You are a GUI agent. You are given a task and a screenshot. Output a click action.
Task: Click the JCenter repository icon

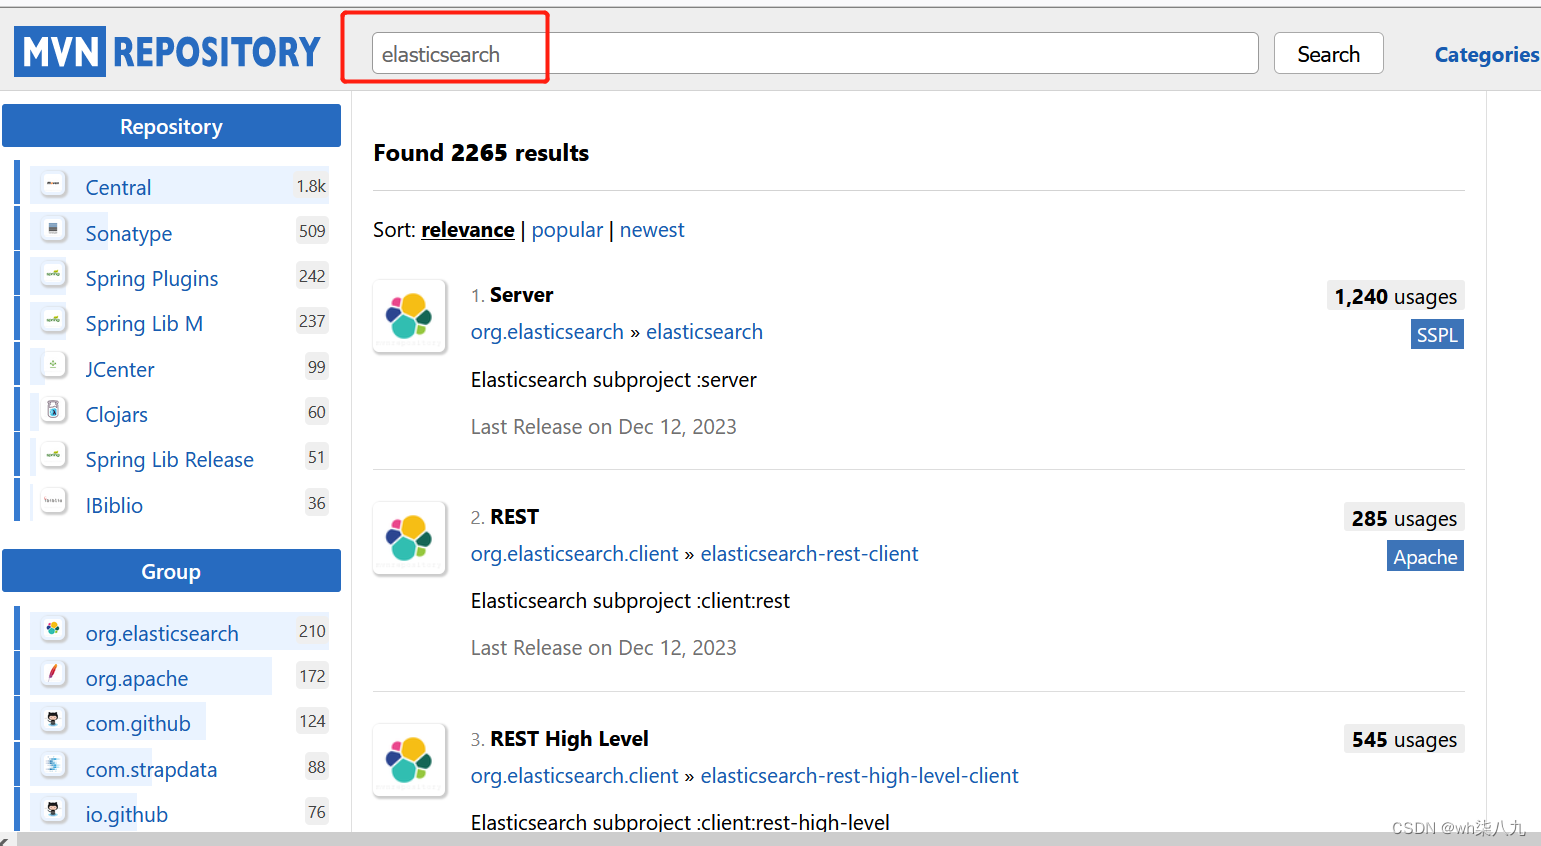pos(53,366)
